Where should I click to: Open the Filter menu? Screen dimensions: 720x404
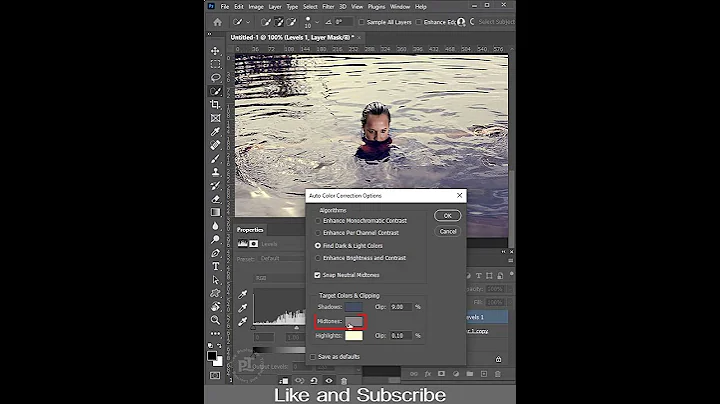point(328,6)
